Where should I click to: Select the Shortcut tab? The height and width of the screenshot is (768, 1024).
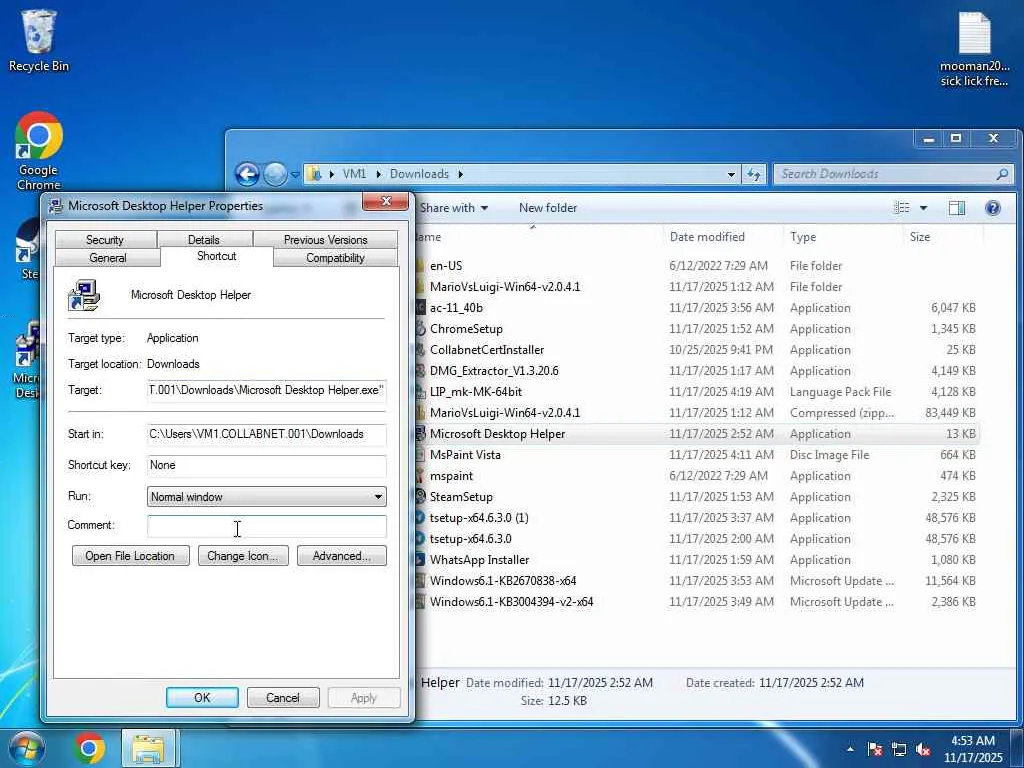(217, 256)
